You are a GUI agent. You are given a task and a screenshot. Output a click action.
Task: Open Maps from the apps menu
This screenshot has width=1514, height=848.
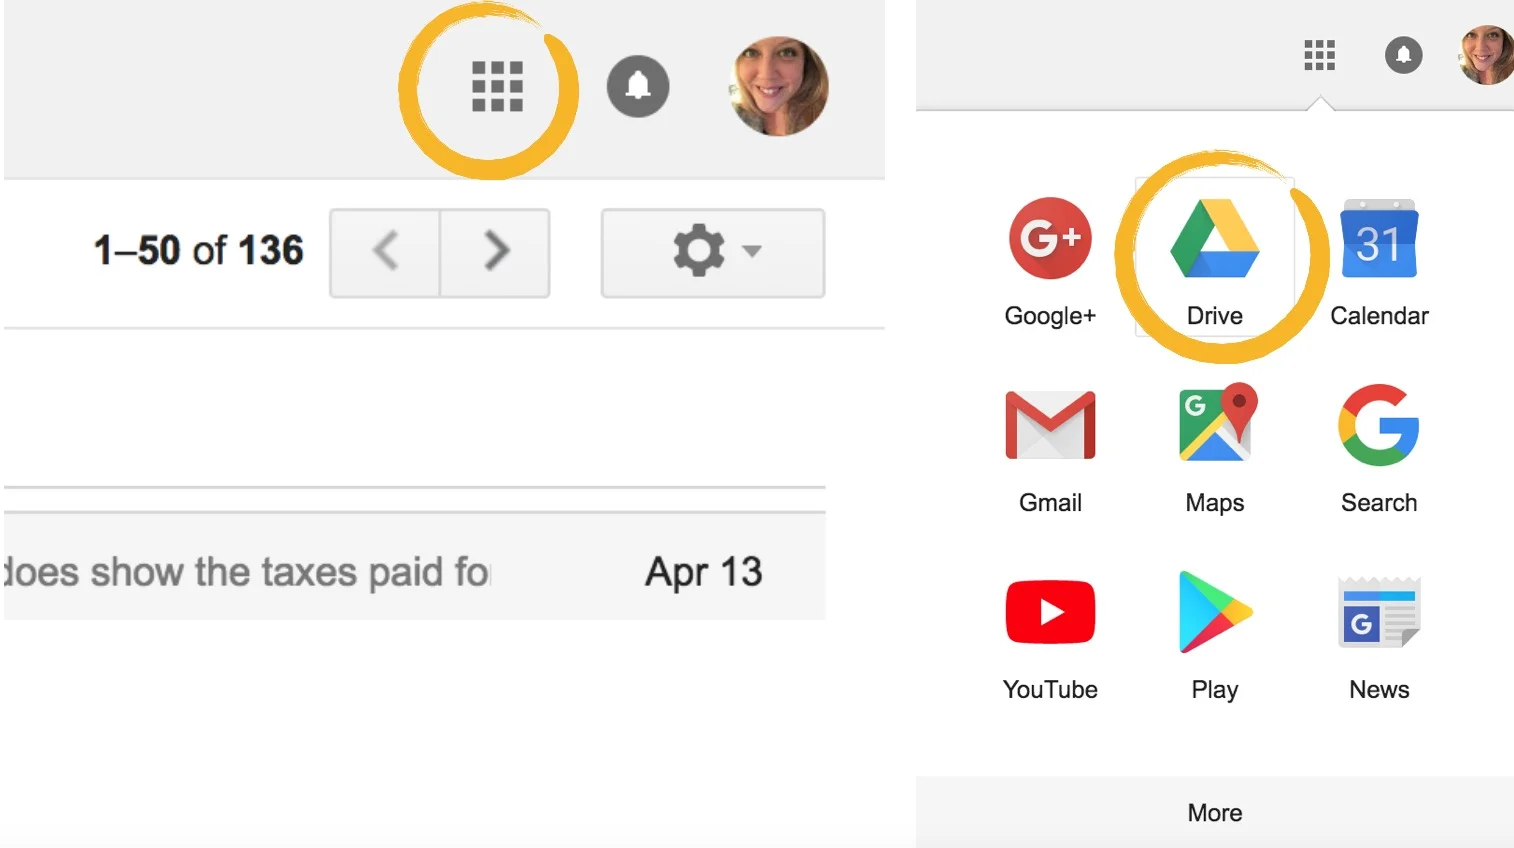1215,450
